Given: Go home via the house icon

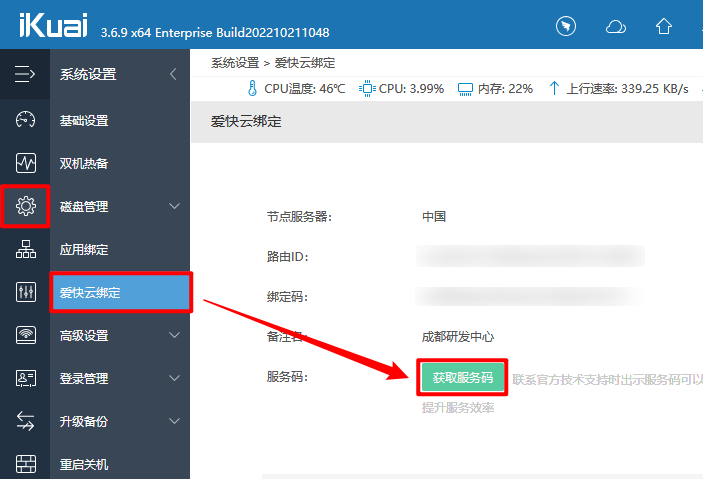Looking at the screenshot, I should pyautogui.click(x=664, y=26).
